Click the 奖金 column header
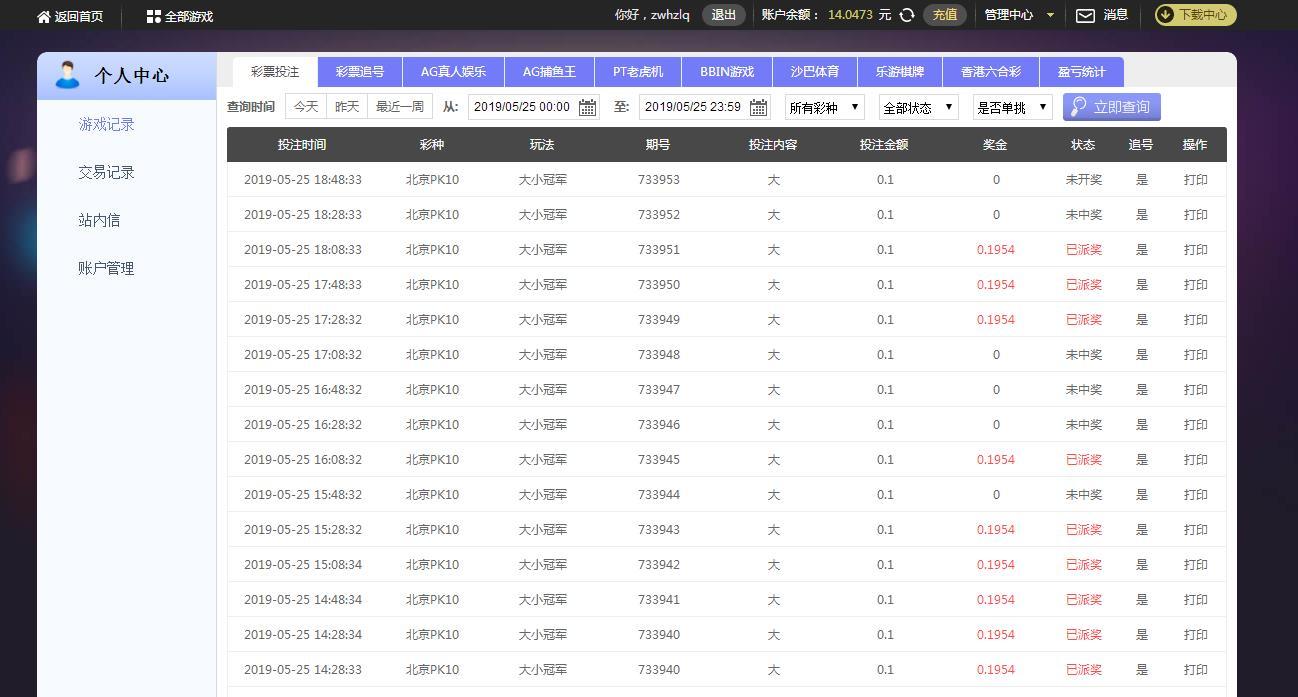 click(x=995, y=145)
